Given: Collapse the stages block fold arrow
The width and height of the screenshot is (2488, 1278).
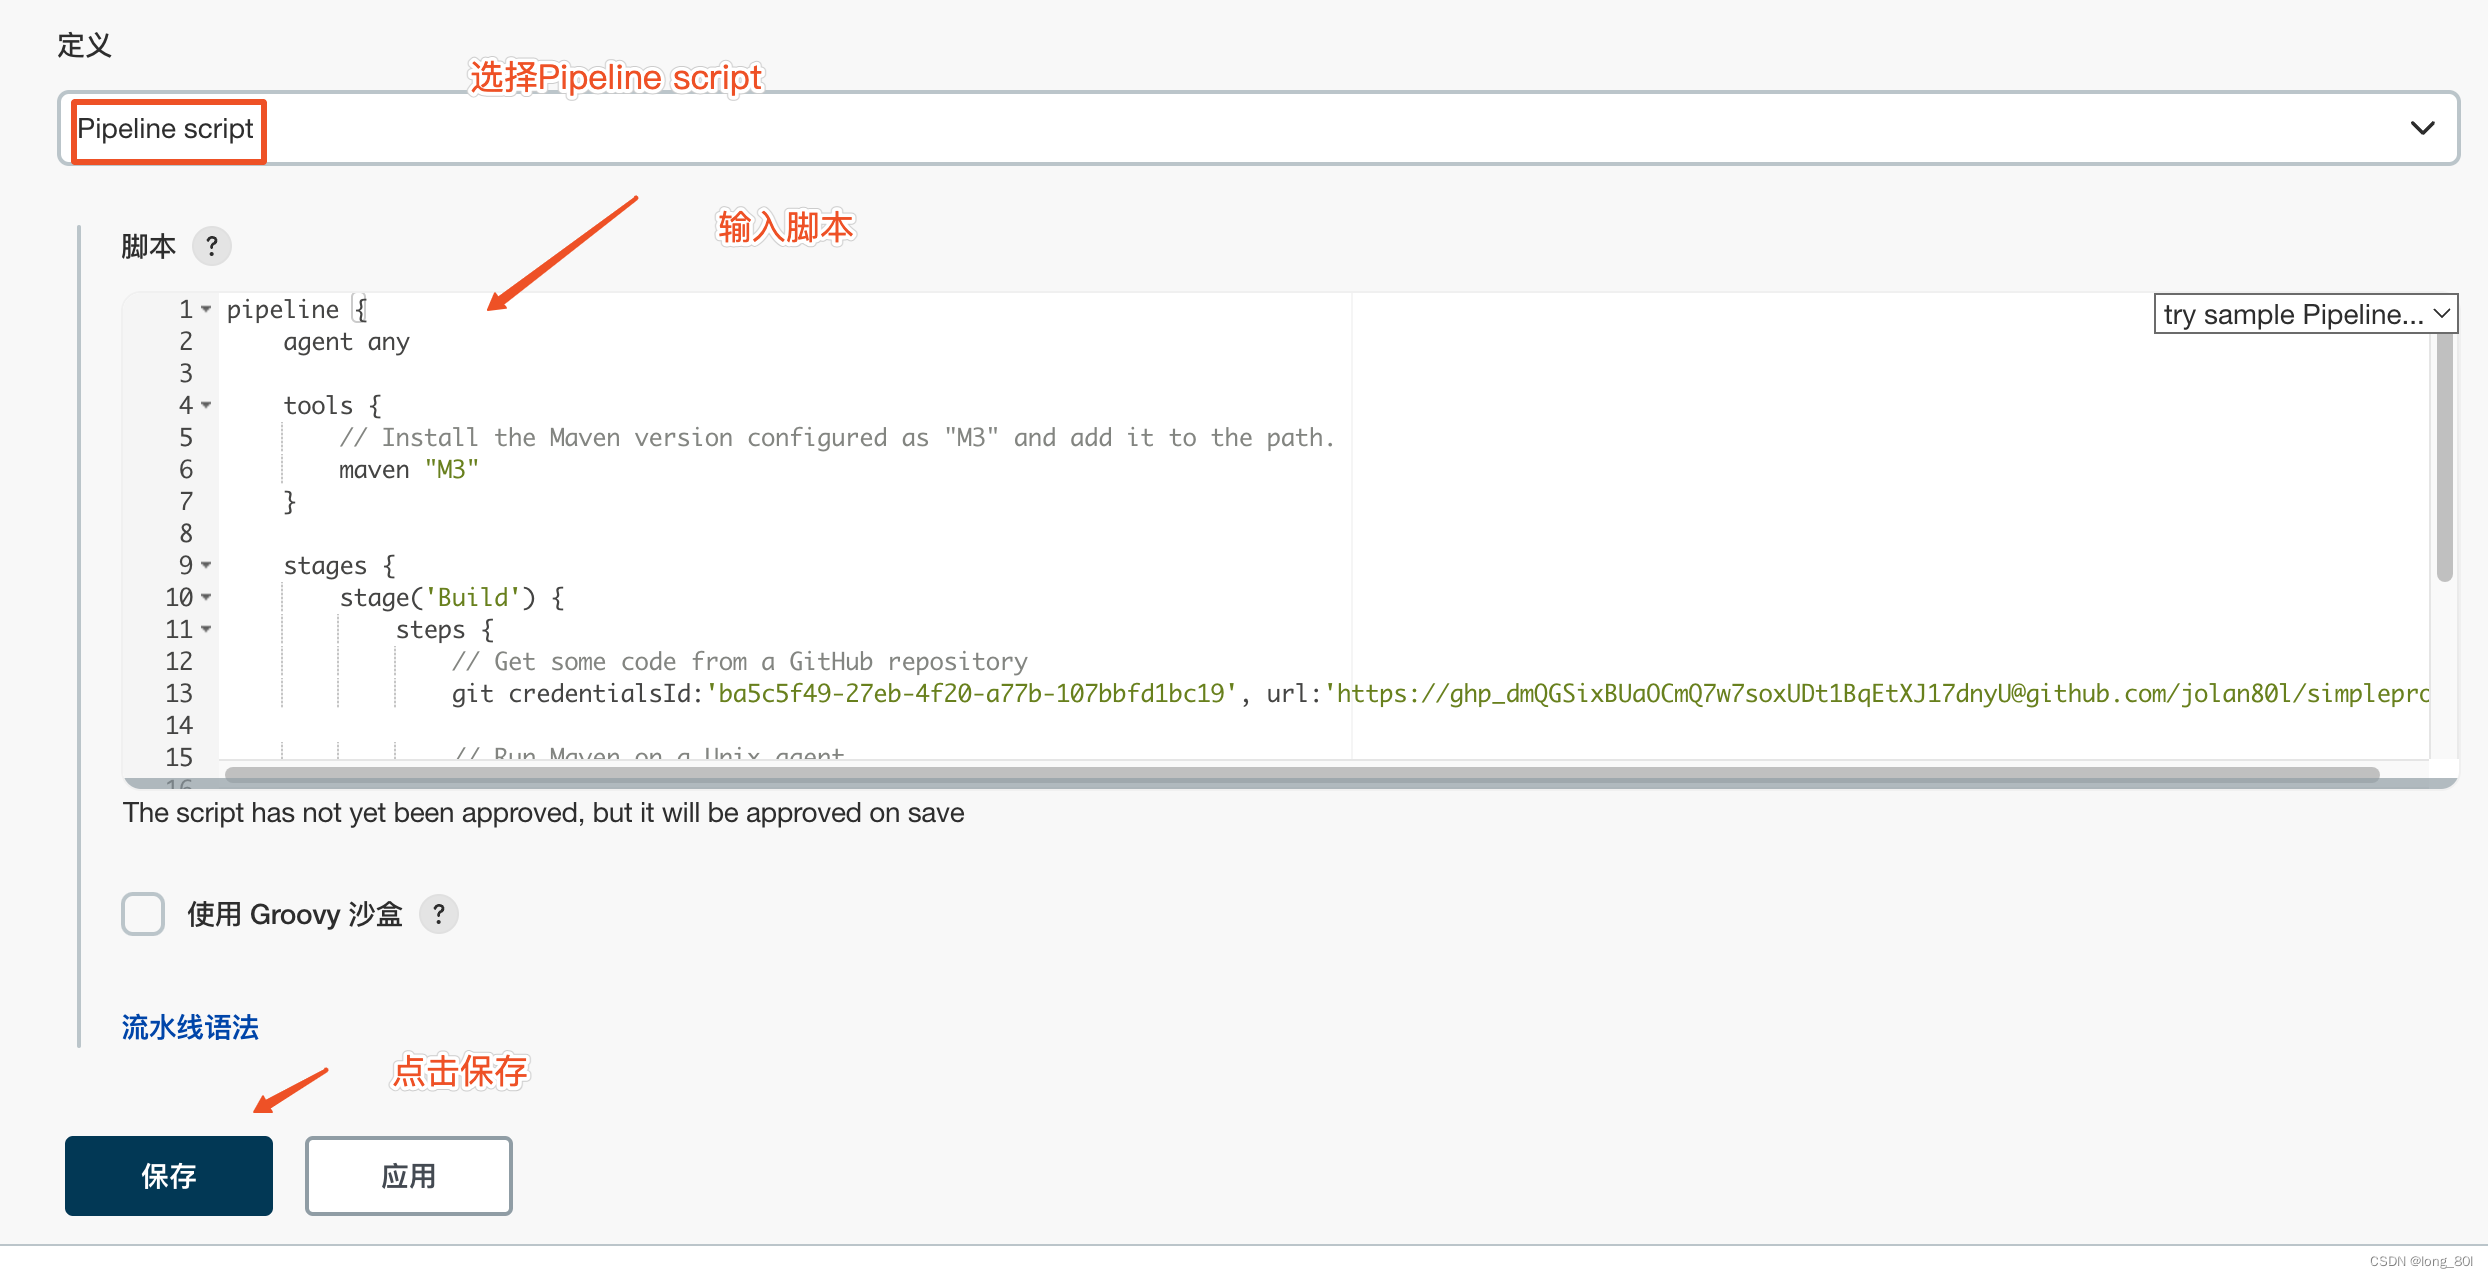Looking at the screenshot, I should pos(206,566).
